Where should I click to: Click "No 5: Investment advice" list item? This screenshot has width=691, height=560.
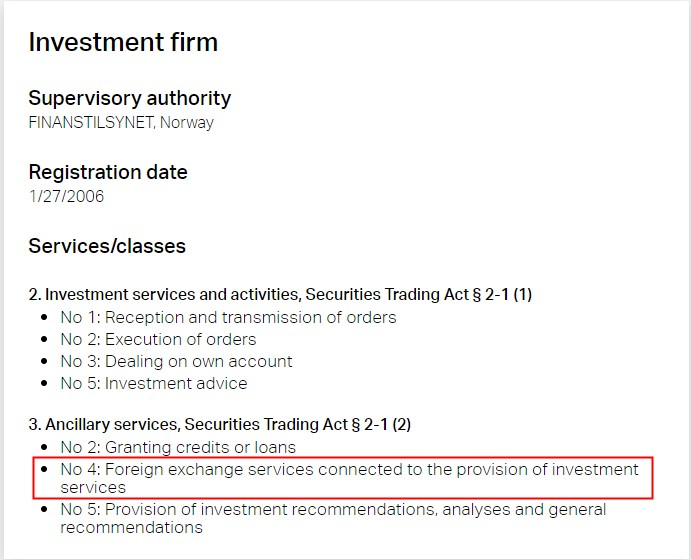153,383
